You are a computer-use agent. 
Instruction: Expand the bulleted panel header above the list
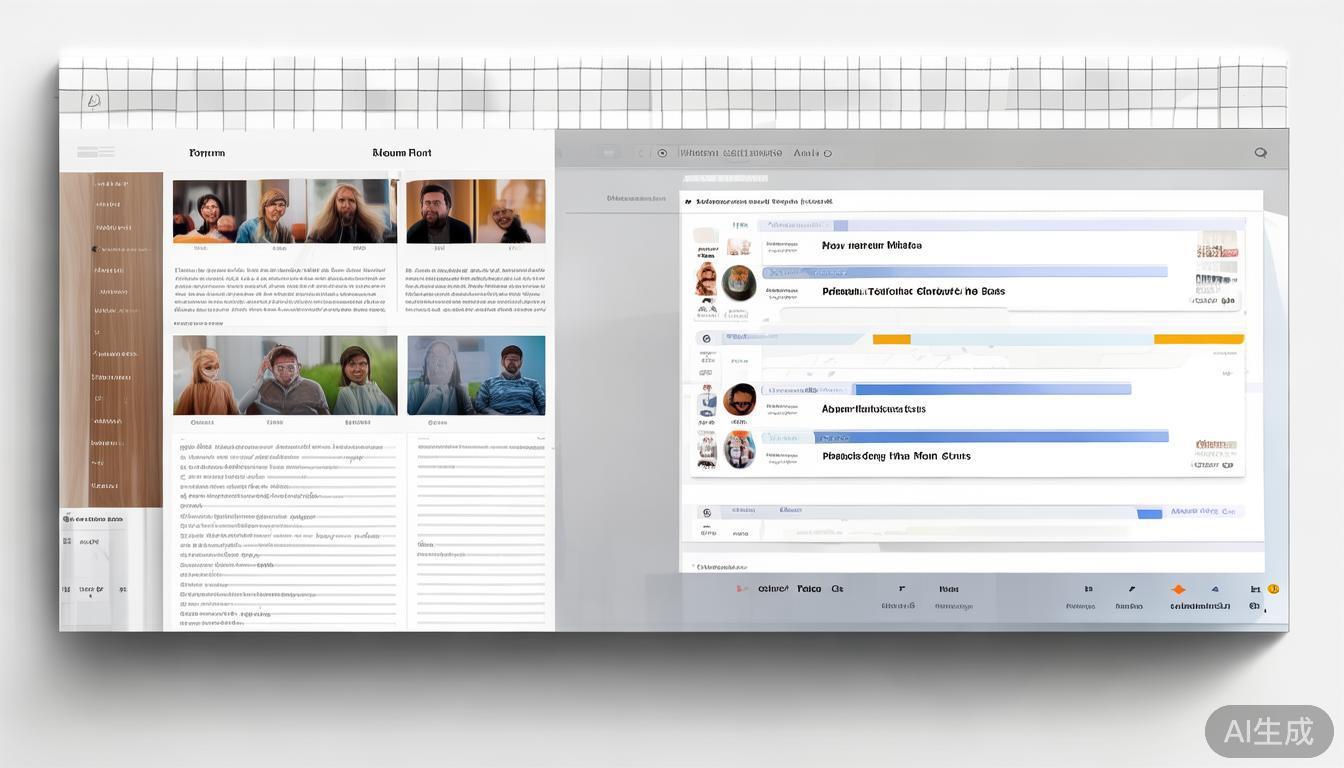tap(688, 201)
